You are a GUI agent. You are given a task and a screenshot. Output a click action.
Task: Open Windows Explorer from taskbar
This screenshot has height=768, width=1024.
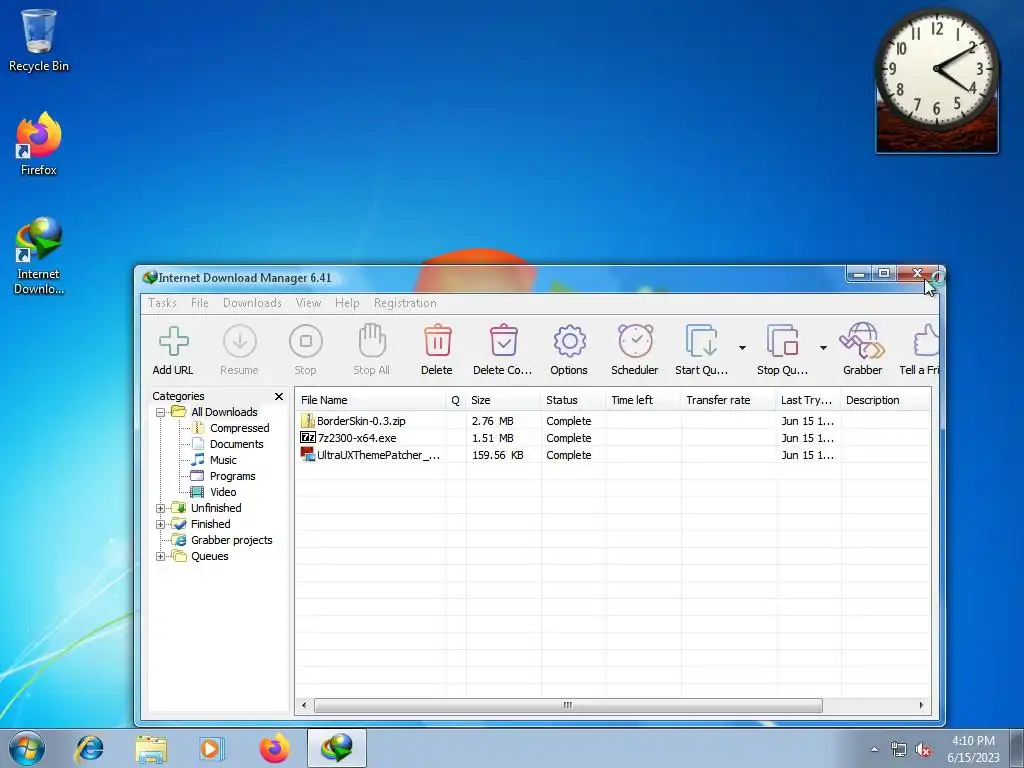click(x=151, y=749)
